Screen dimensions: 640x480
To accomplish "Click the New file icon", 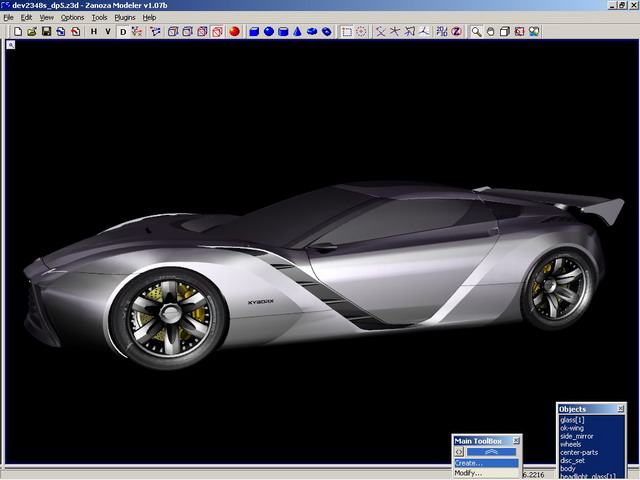I will [x=18, y=31].
